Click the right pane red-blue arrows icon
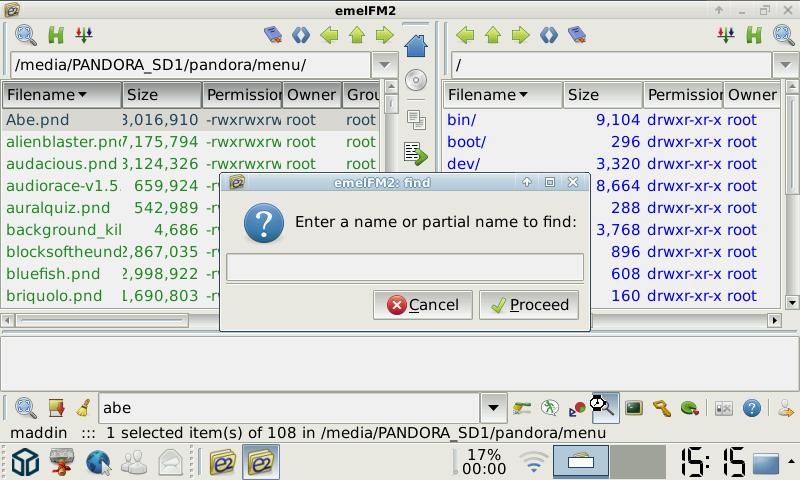The height and width of the screenshot is (480, 800). point(726,35)
